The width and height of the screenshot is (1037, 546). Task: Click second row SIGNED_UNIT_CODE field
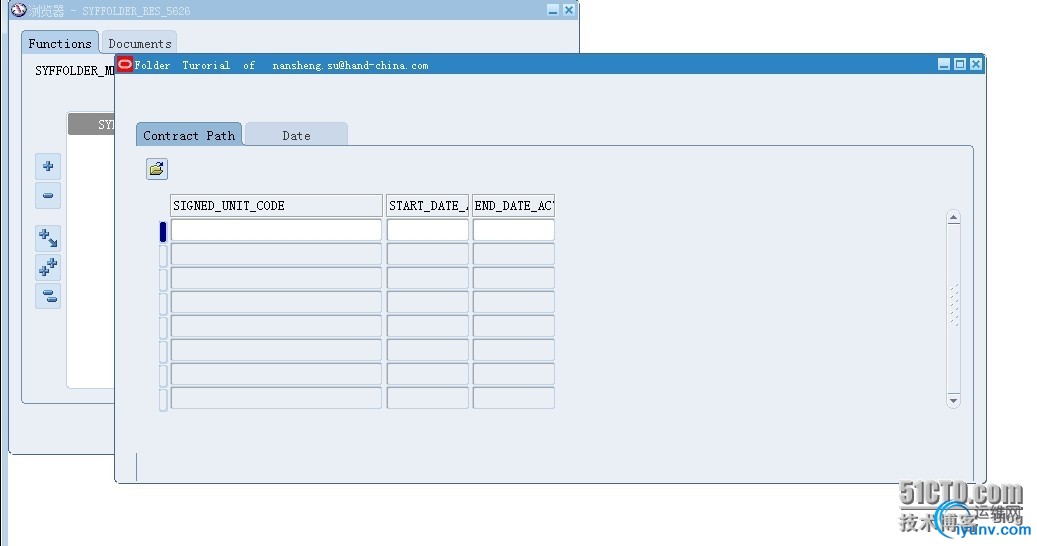pyautogui.click(x=276, y=254)
